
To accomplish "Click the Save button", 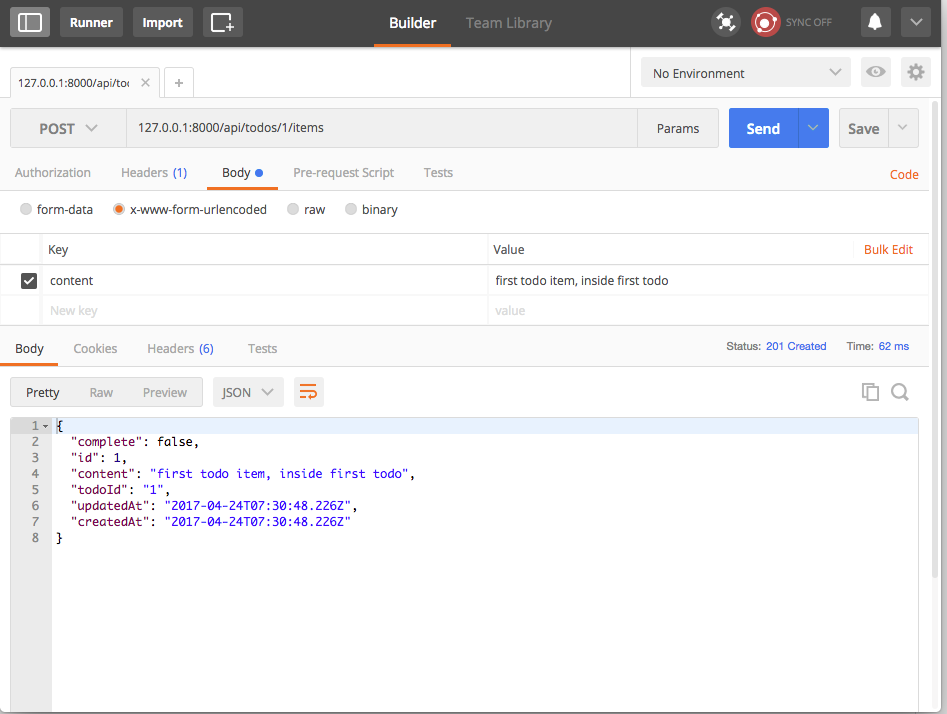I will 864,128.
